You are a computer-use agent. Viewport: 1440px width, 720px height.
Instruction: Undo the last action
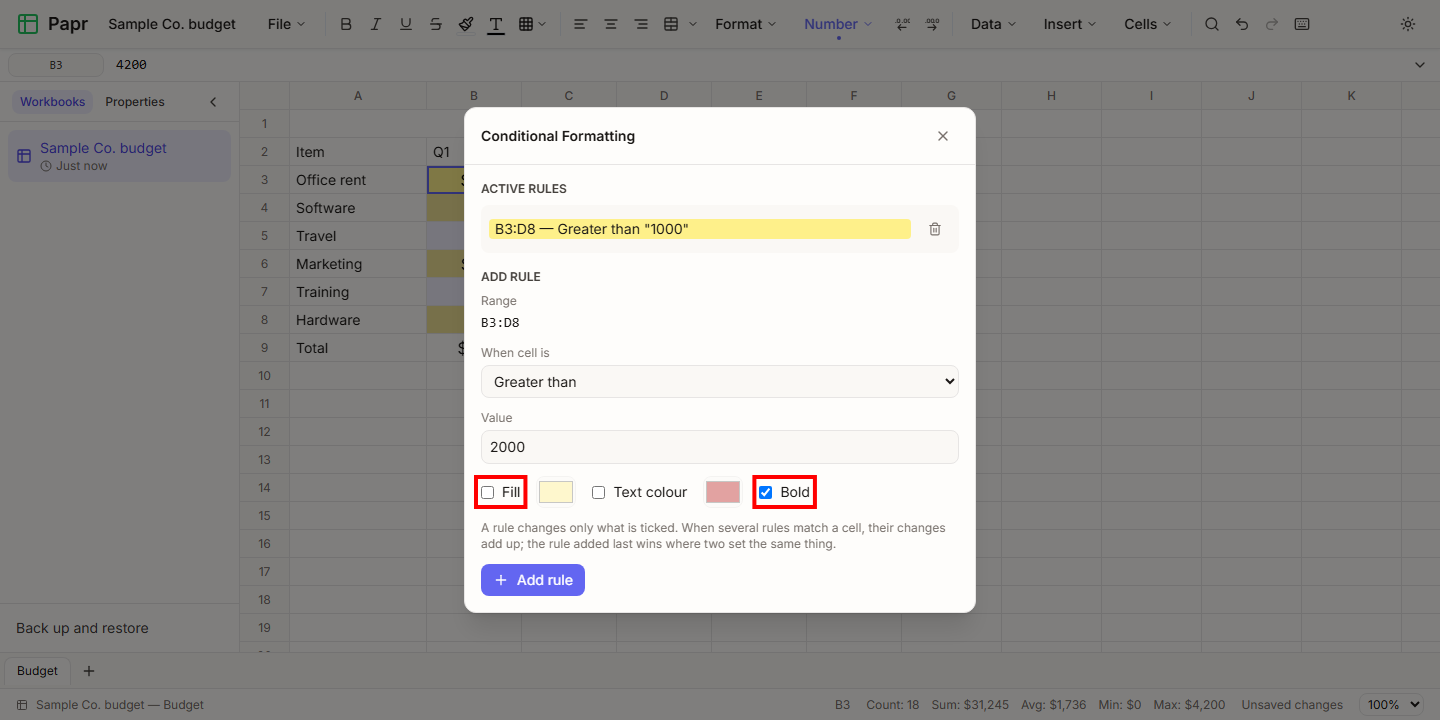click(1242, 24)
